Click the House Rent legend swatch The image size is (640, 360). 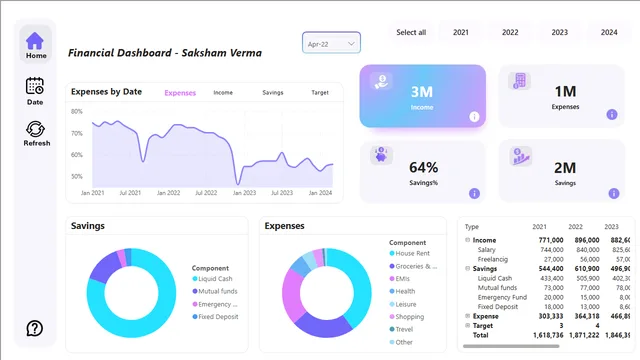point(392,253)
